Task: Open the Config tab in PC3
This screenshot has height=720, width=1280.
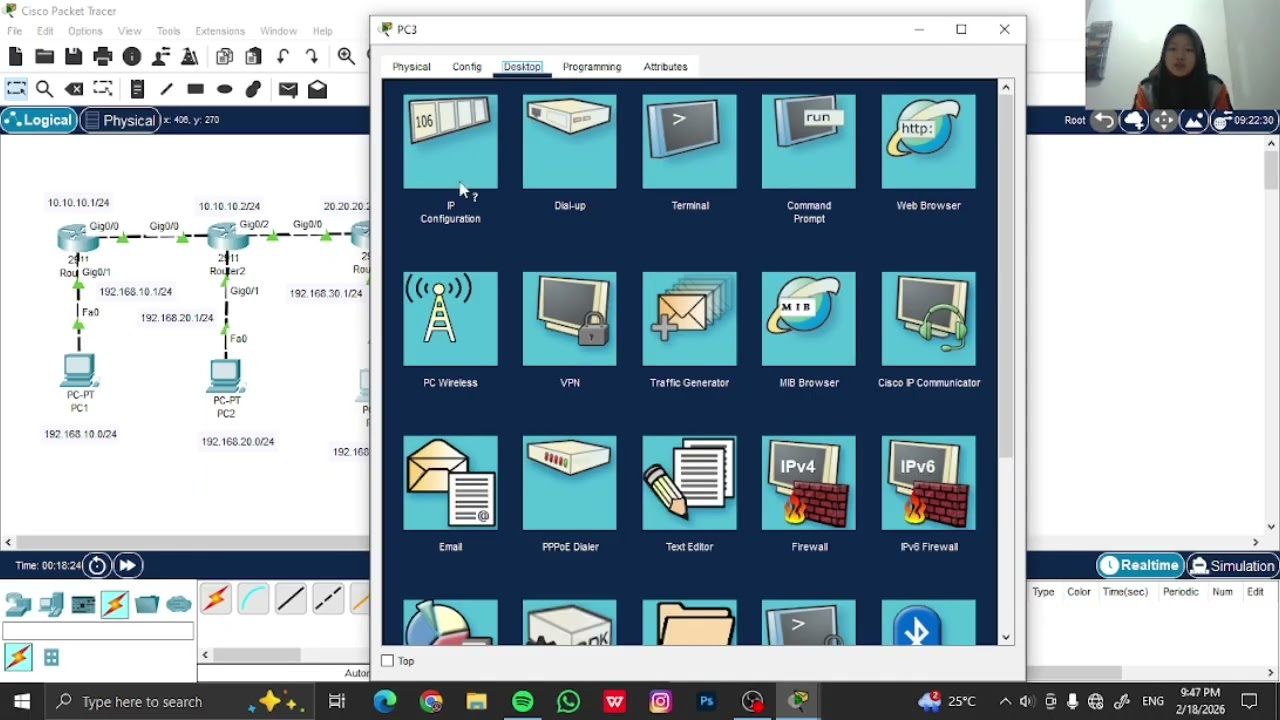Action: (467, 67)
